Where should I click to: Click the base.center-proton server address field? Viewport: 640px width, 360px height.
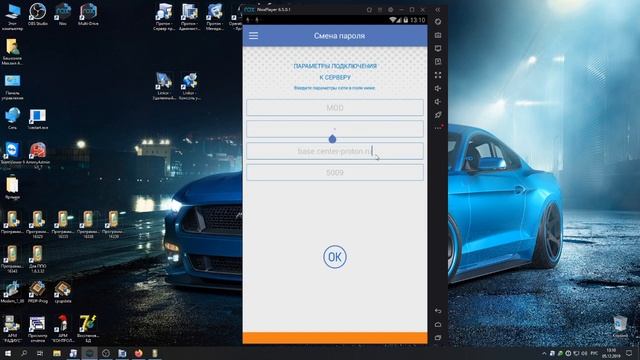click(x=335, y=151)
